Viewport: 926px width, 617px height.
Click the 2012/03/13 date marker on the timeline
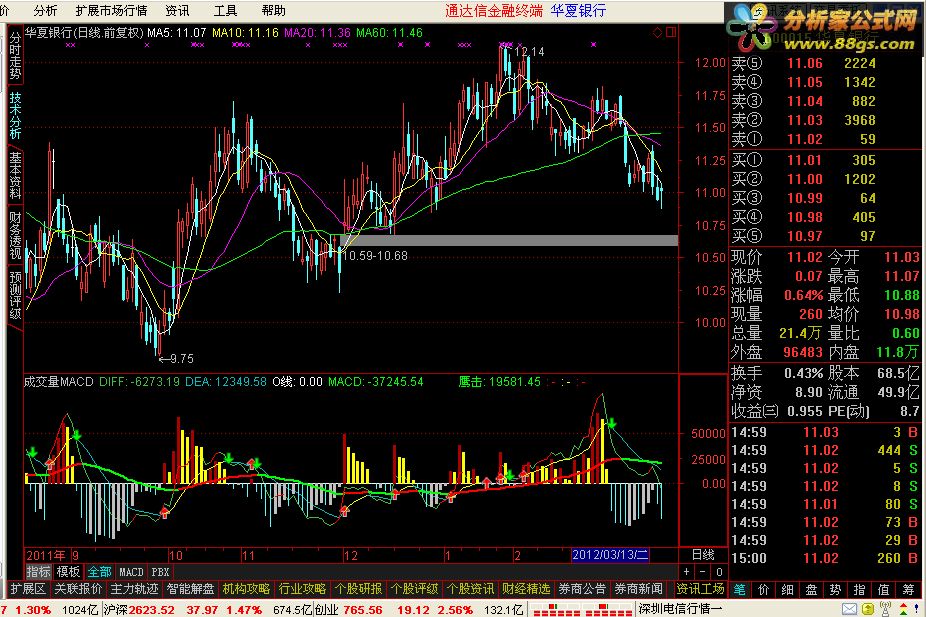[x=610, y=554]
